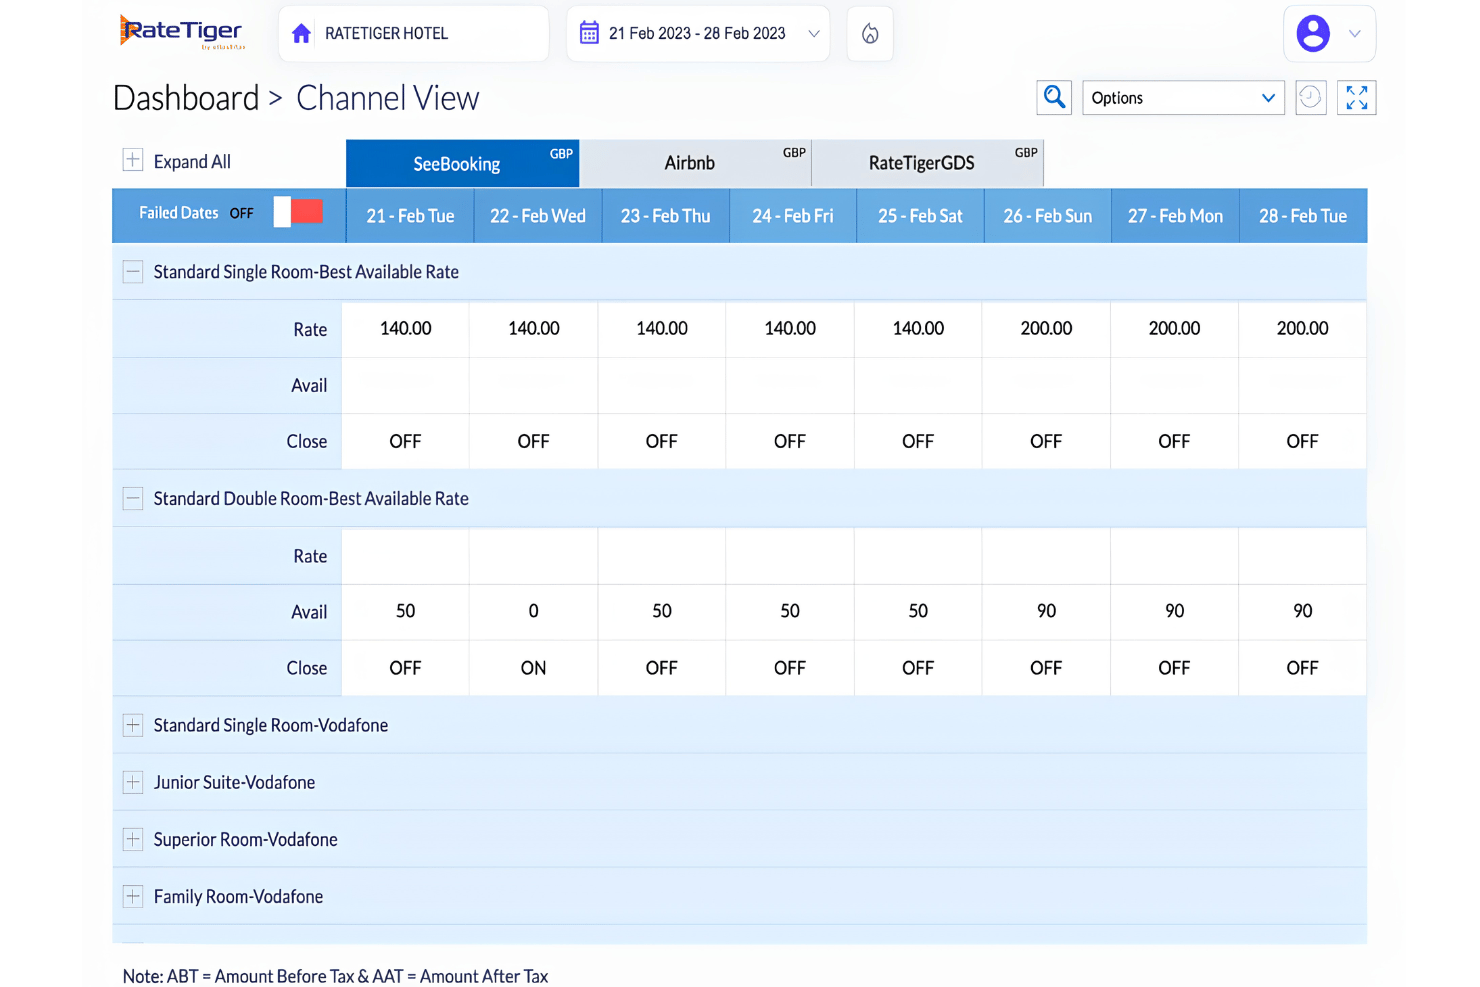1480x987 pixels.
Task: Open the calendar icon in date range
Action: [x=589, y=33]
